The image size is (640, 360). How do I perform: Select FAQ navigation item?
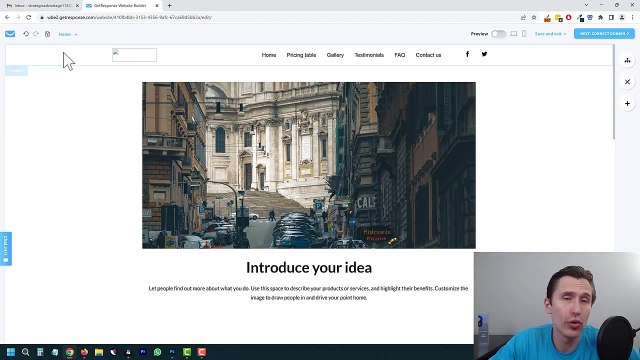400,55
